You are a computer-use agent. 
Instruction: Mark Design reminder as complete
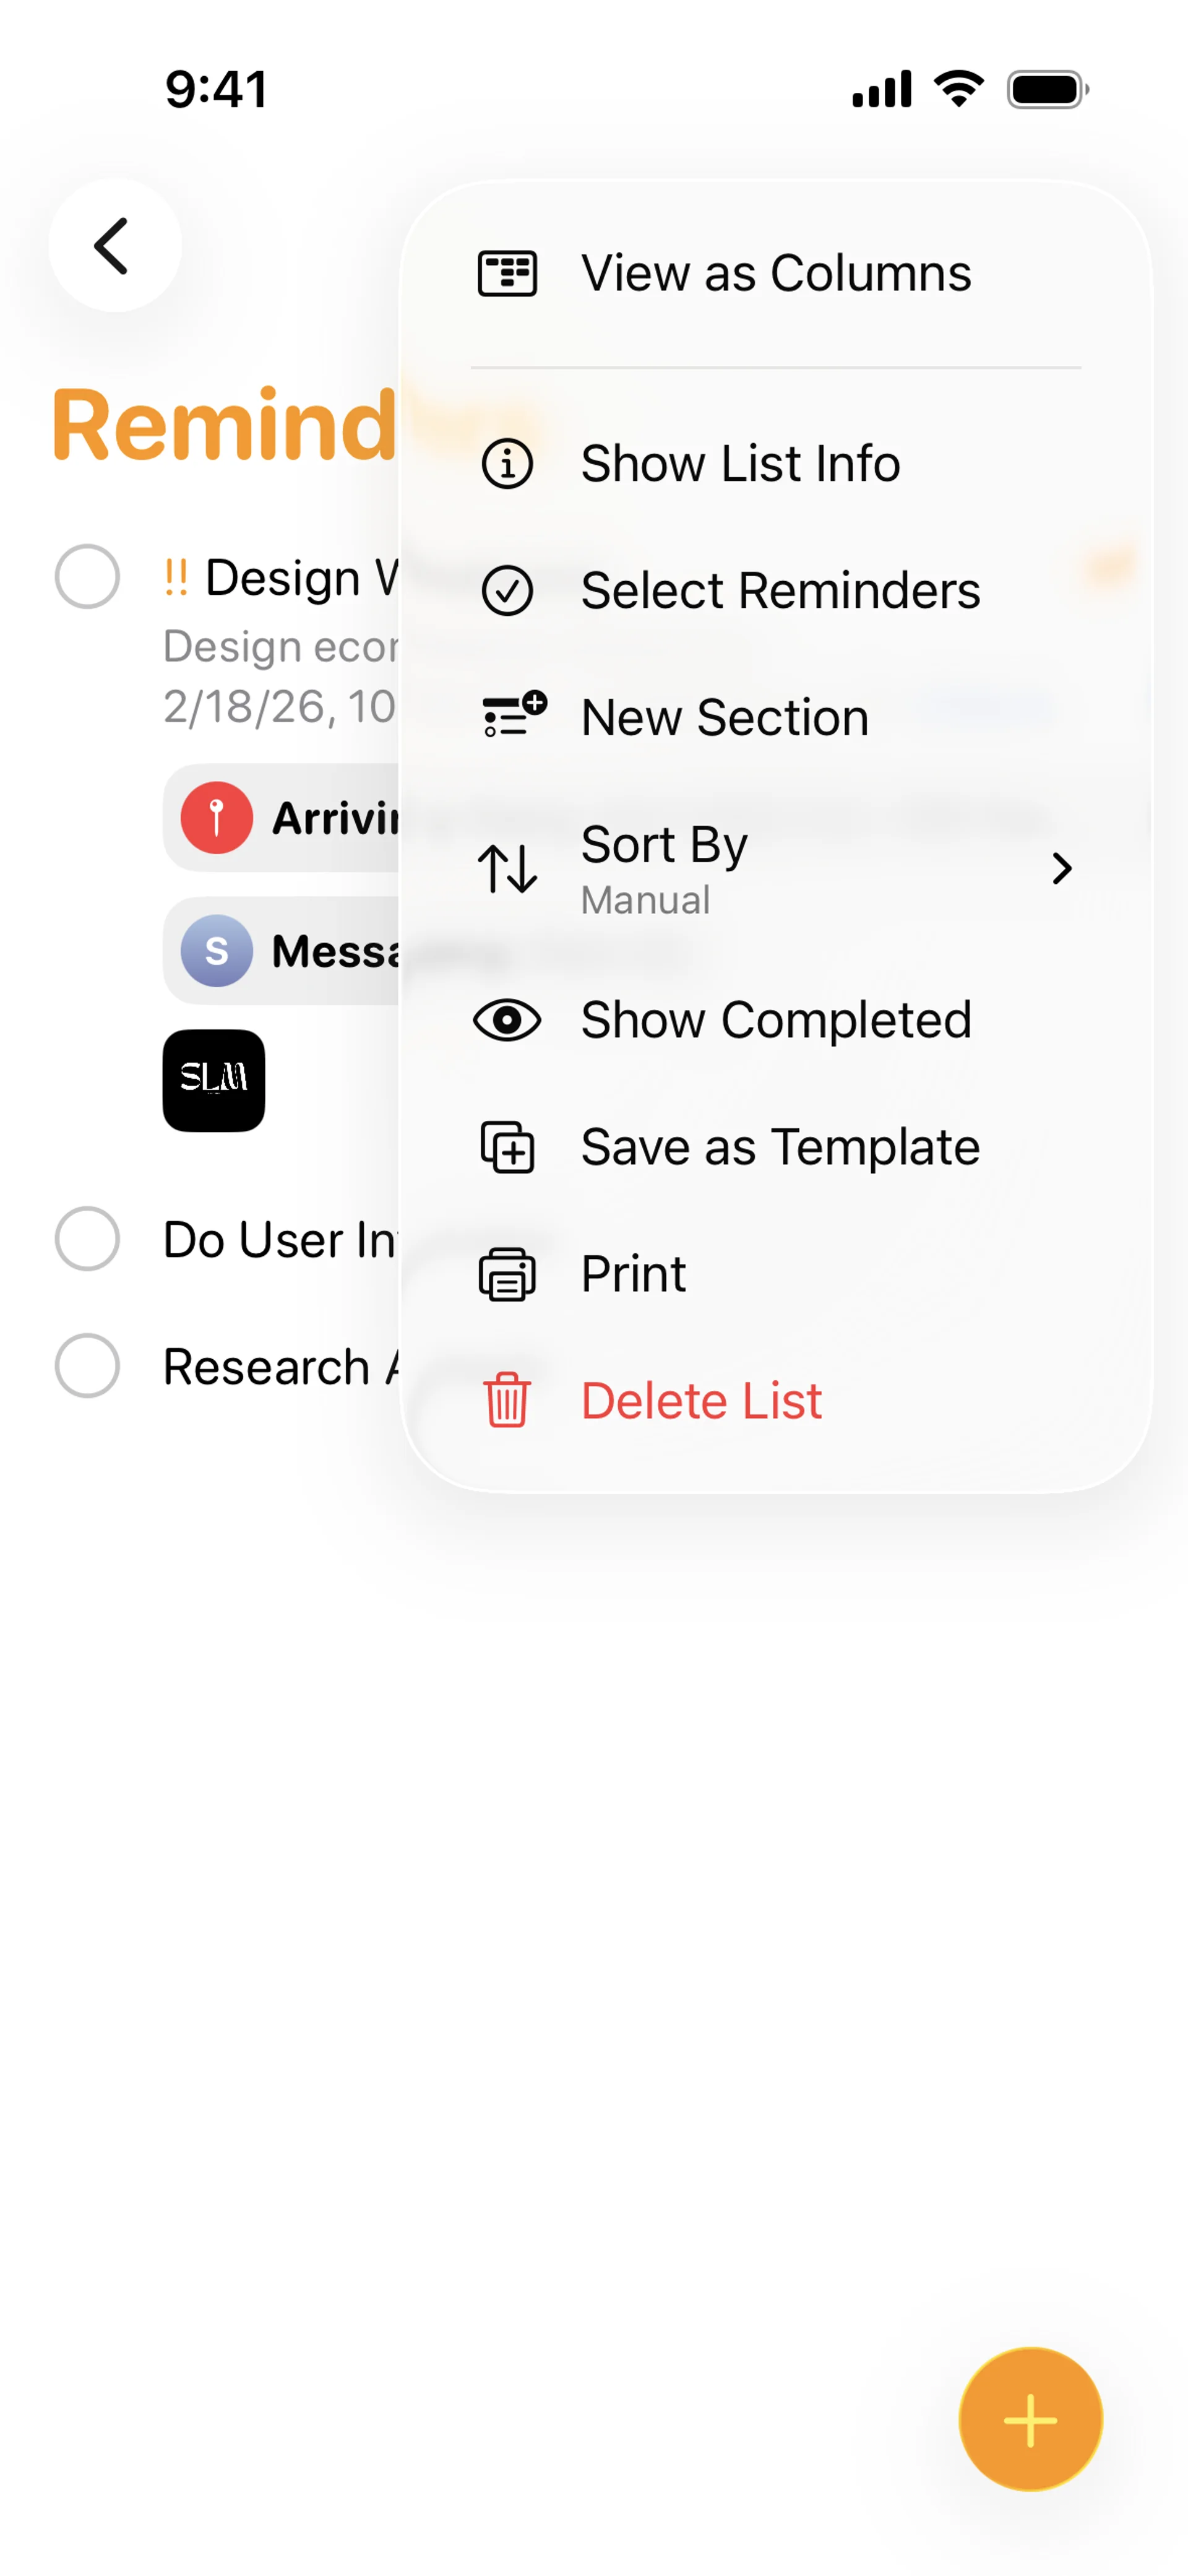click(87, 577)
